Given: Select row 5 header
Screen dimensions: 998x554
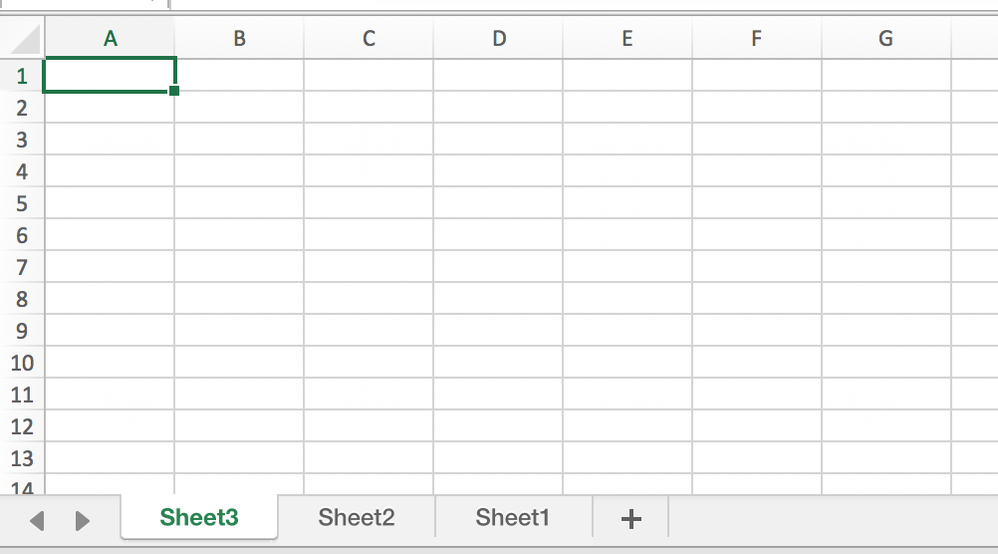Looking at the screenshot, I should [22, 203].
